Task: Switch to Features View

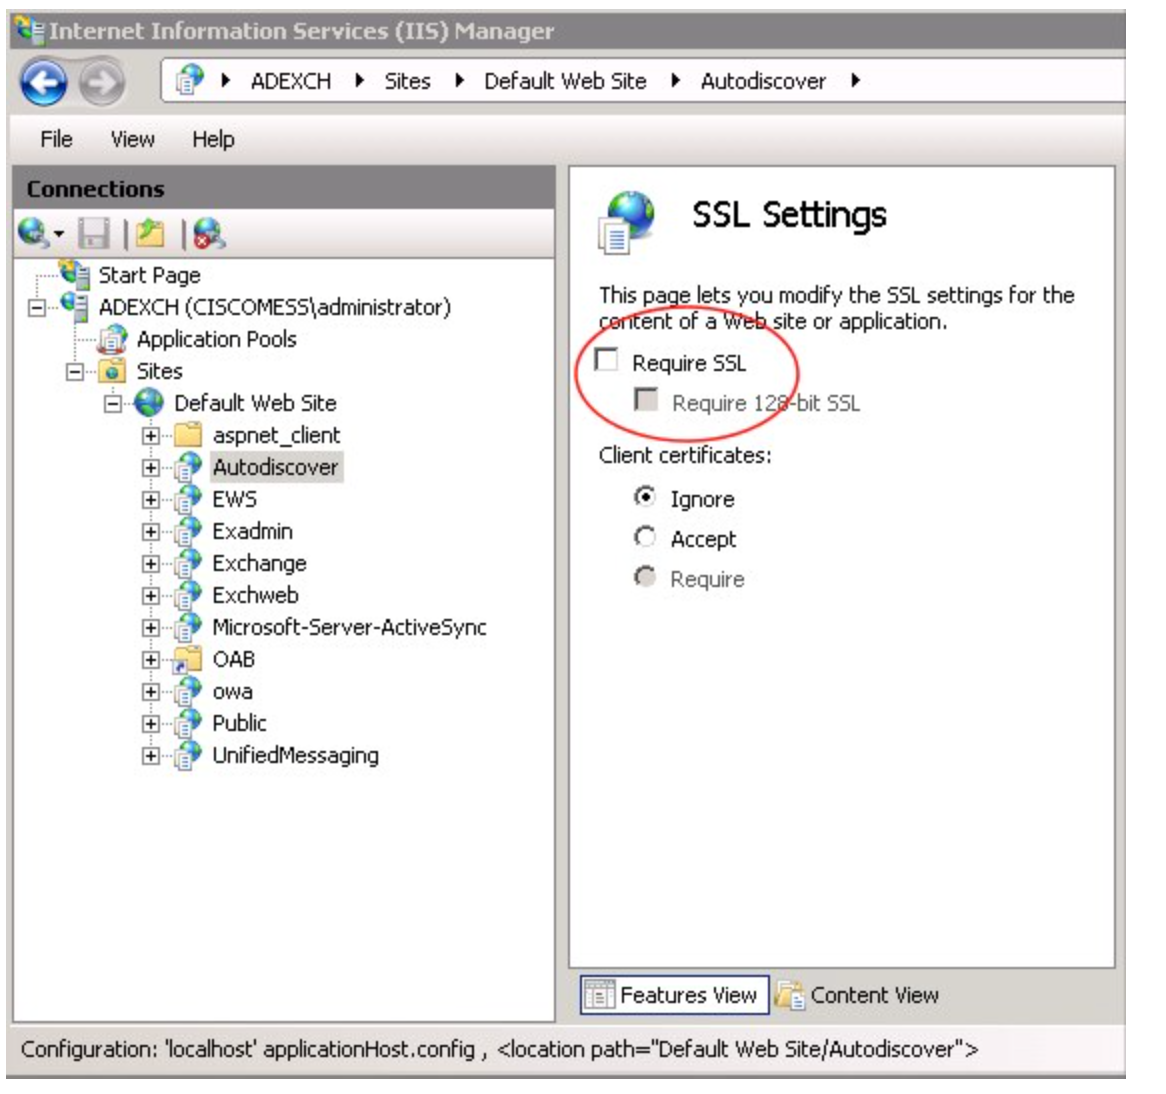Action: [675, 995]
